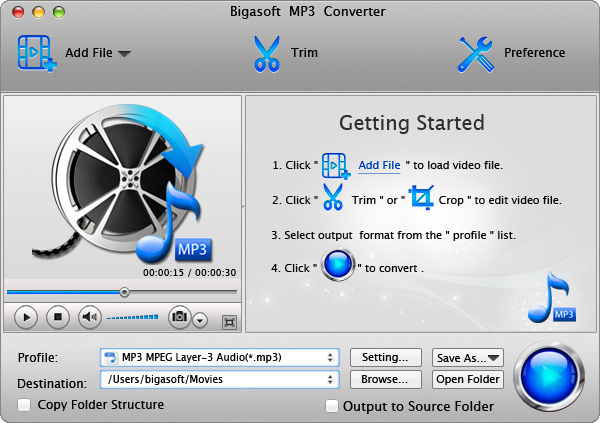Viewport: 600px width, 423px height.
Task: Check Output to Source Folder
Action: [x=332, y=406]
